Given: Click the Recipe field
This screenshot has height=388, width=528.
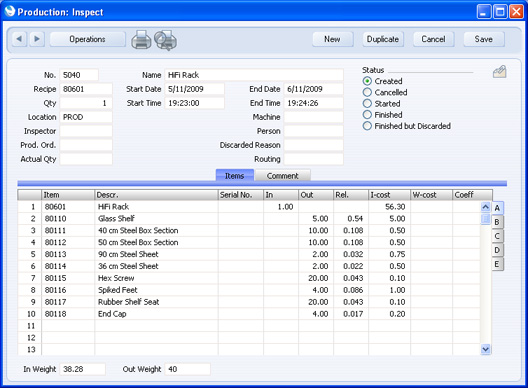Looking at the screenshot, I should (86, 89).
